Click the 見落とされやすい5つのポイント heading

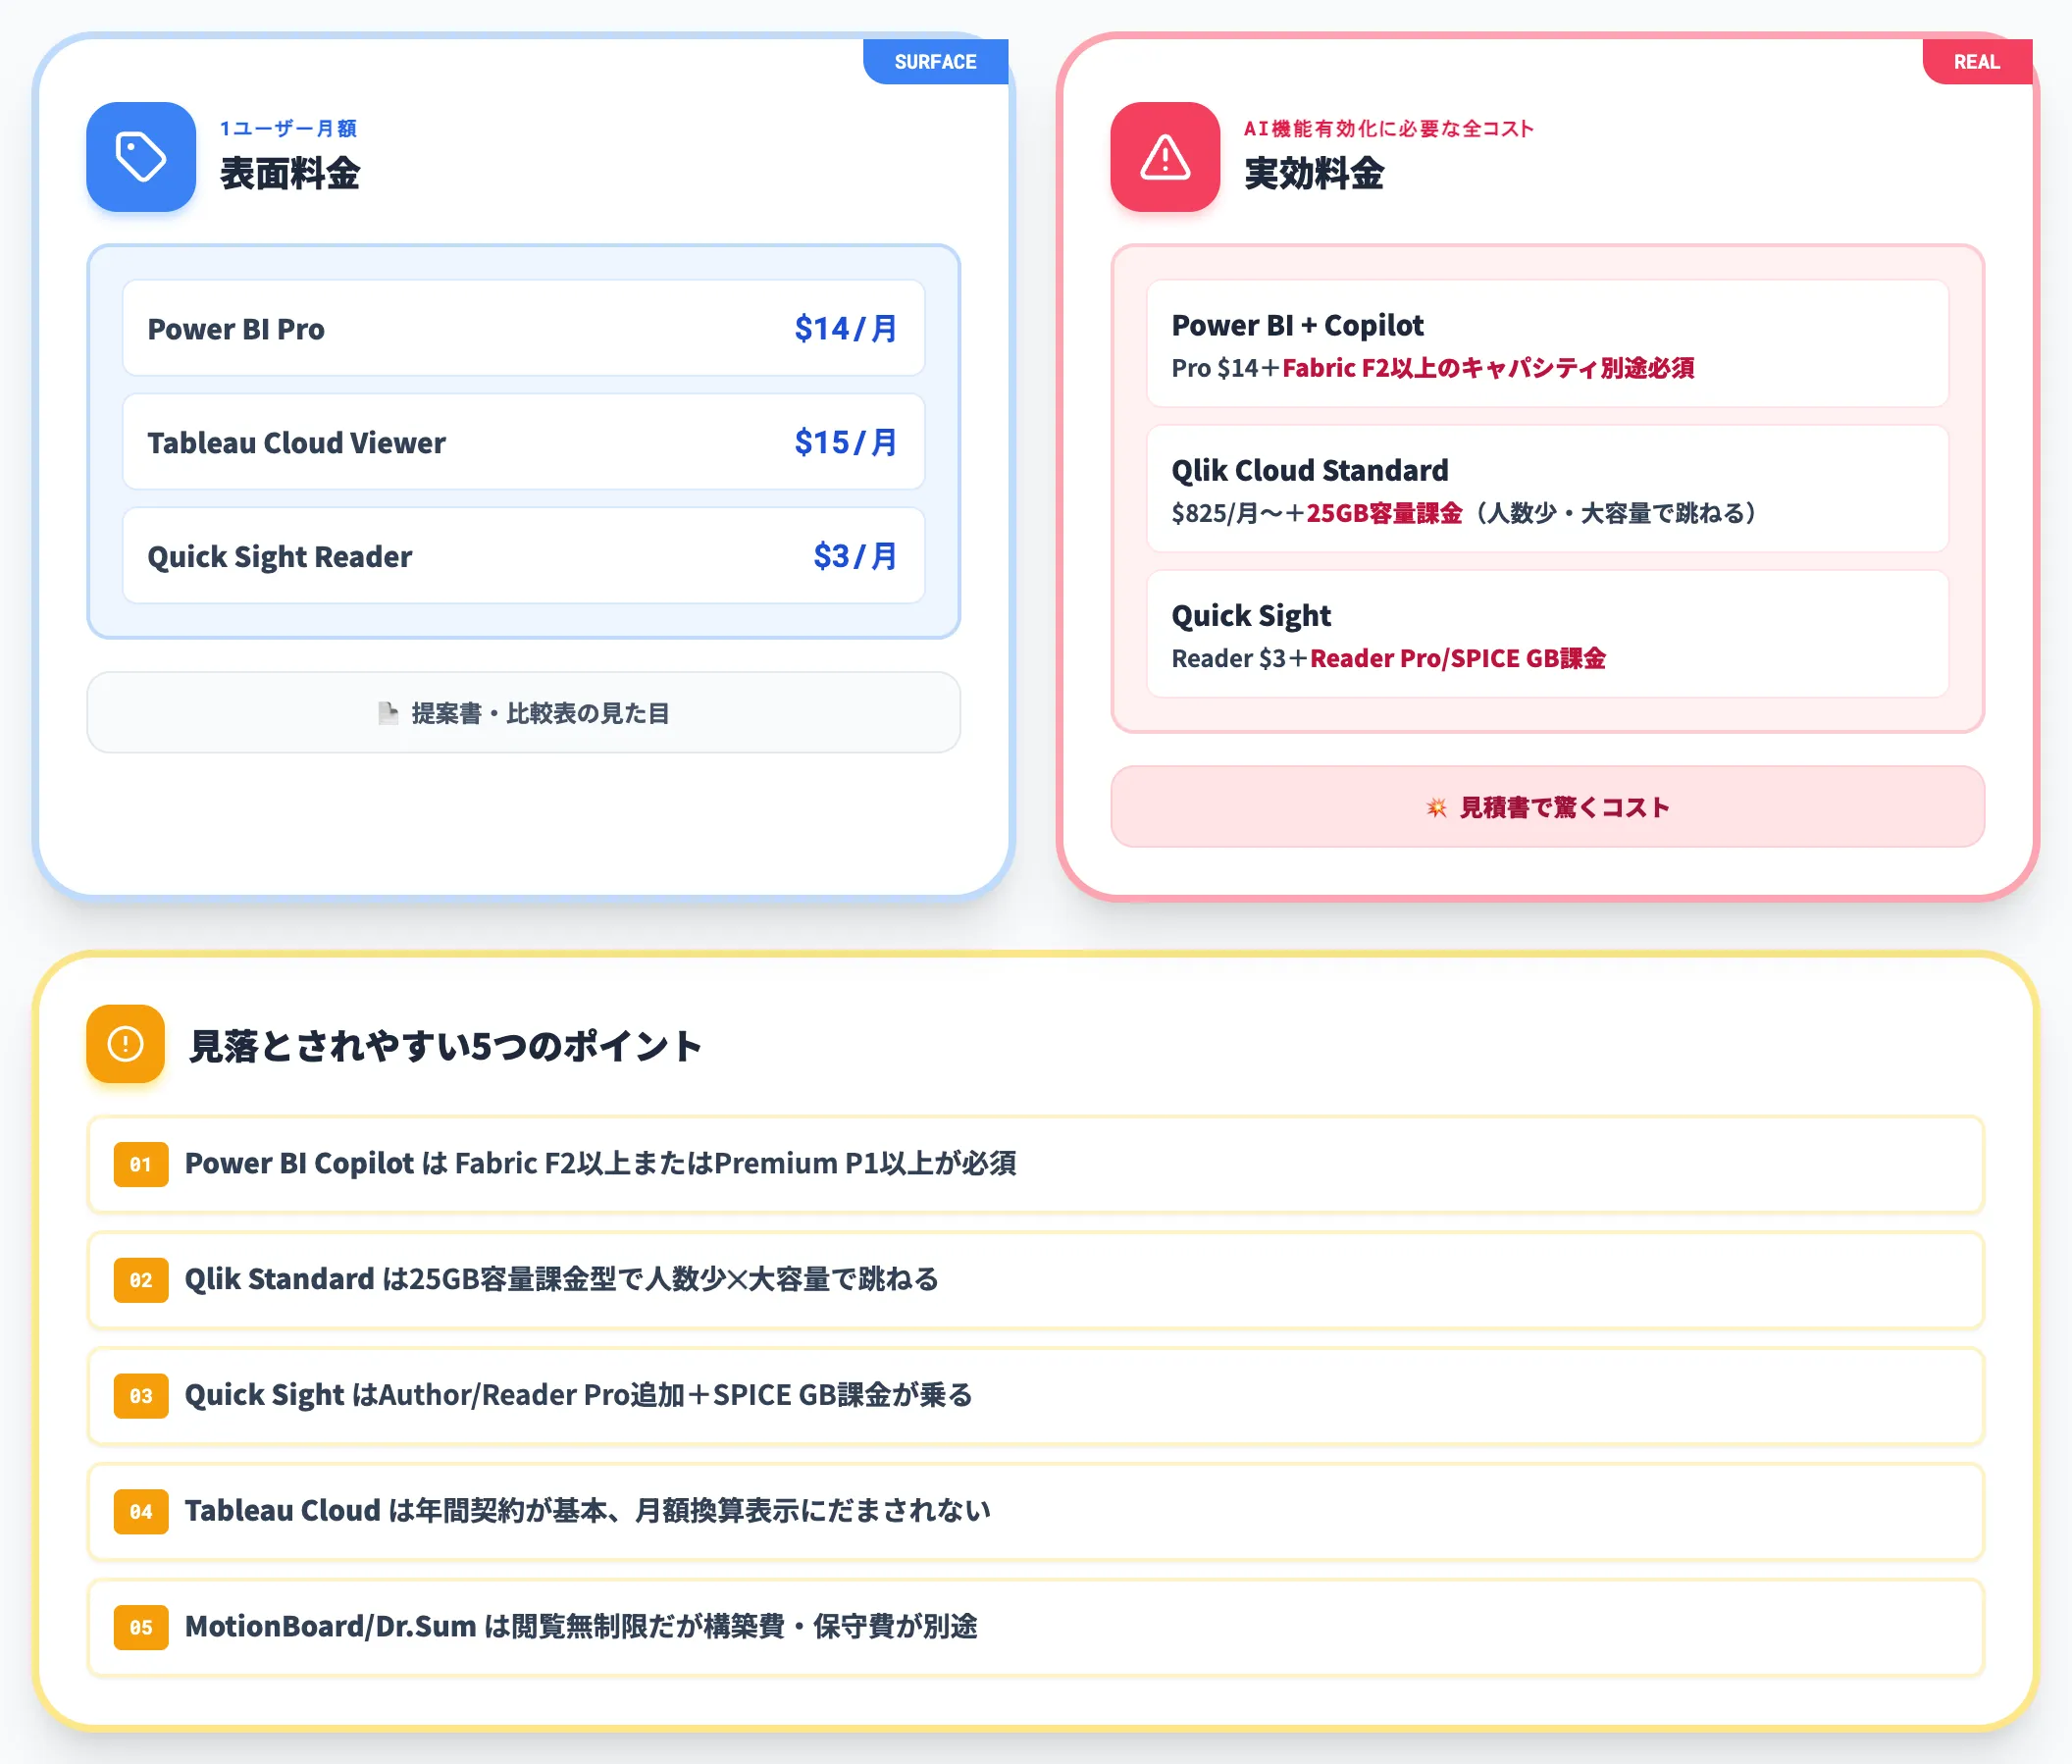(446, 1046)
